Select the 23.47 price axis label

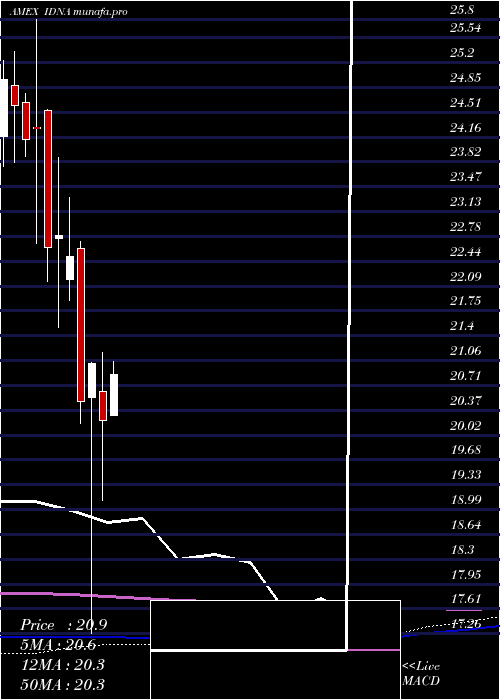pos(466,177)
